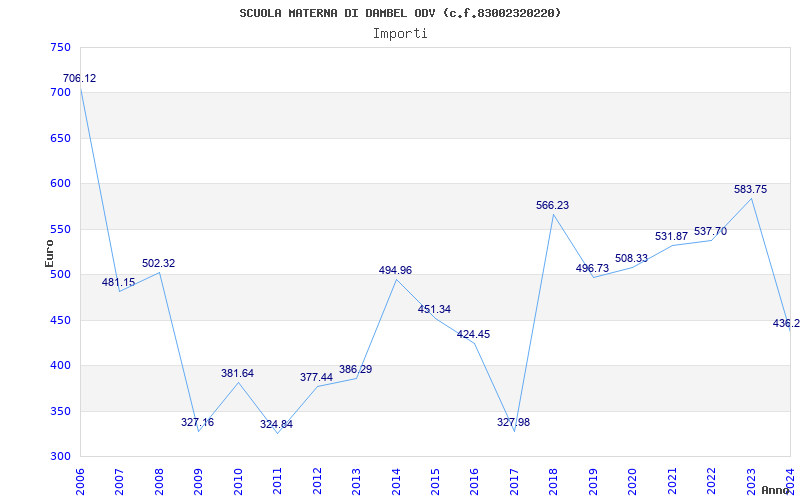Select the Euro y-axis title

pyautogui.click(x=49, y=253)
